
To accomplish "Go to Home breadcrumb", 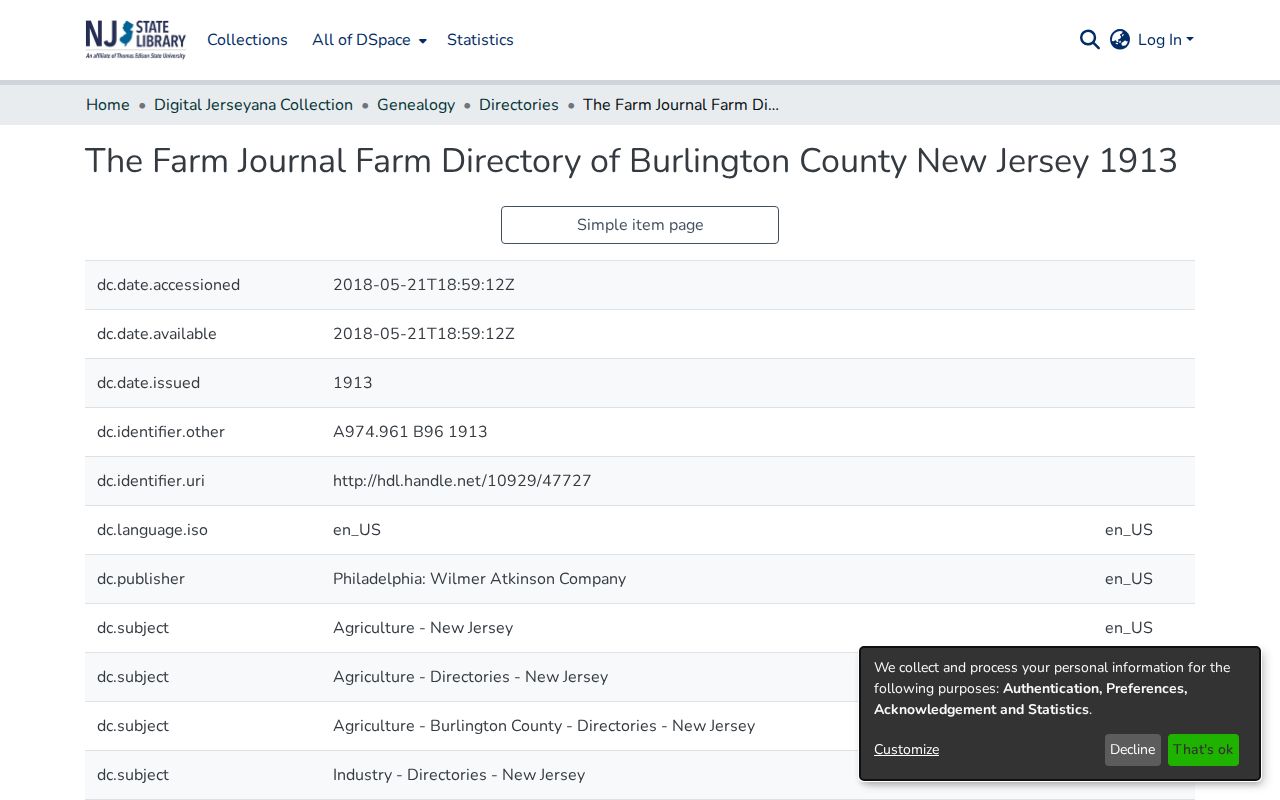I will [x=108, y=105].
